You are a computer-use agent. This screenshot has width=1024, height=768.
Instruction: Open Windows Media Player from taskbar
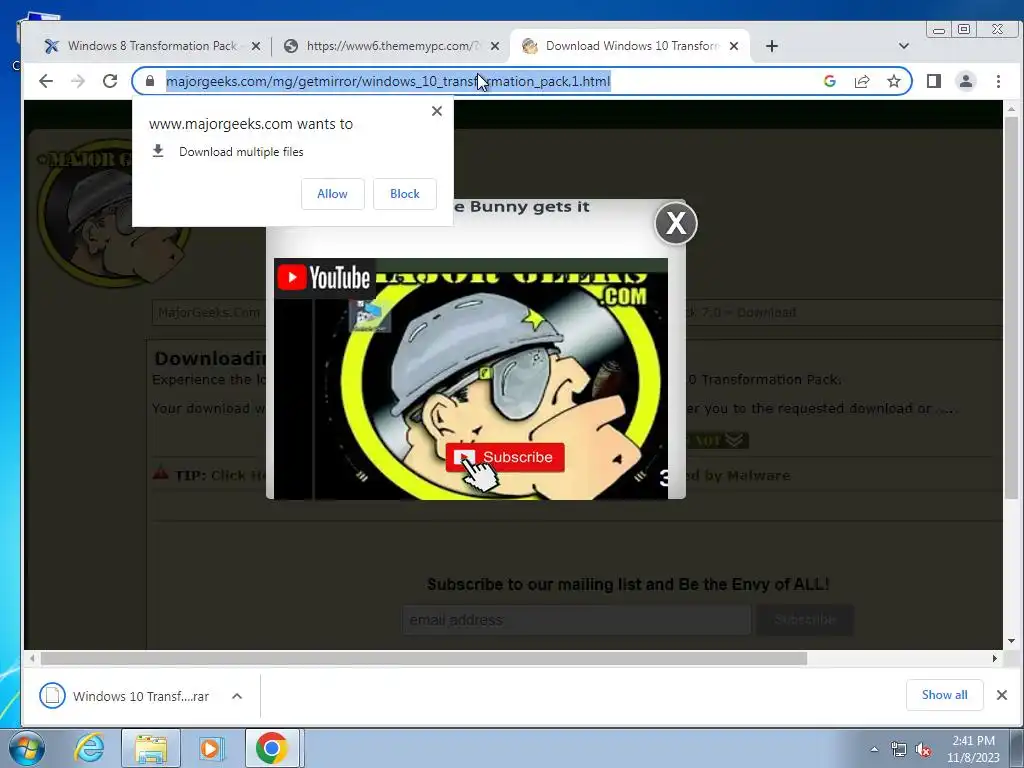point(210,748)
